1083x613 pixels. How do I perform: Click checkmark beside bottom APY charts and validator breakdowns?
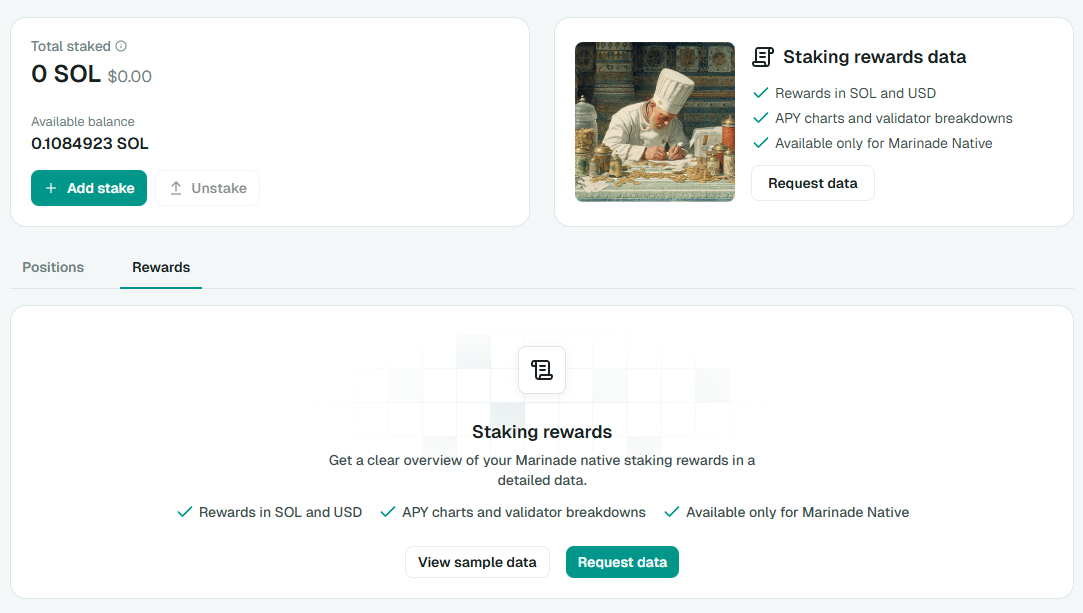tap(387, 512)
